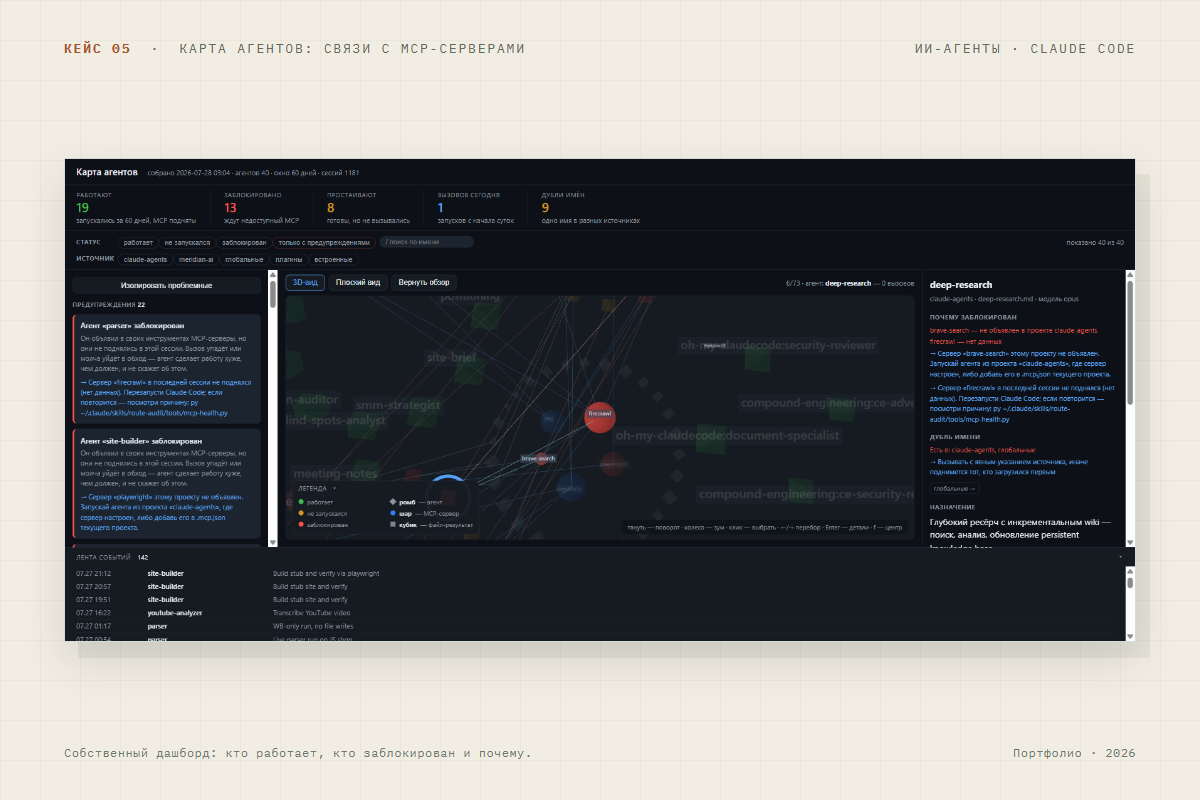The height and width of the screenshot is (800, 1200).
Task: Click the 'Заблокировано' stat value 13
Action: coord(231,207)
